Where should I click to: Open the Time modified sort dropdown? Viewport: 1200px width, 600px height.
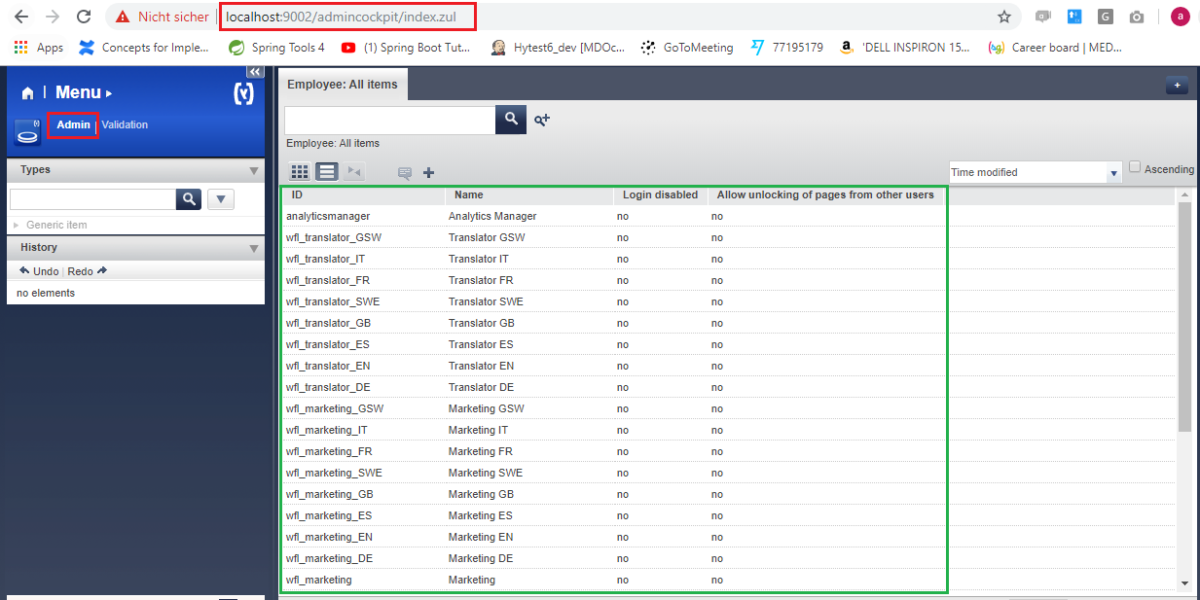coord(1114,173)
